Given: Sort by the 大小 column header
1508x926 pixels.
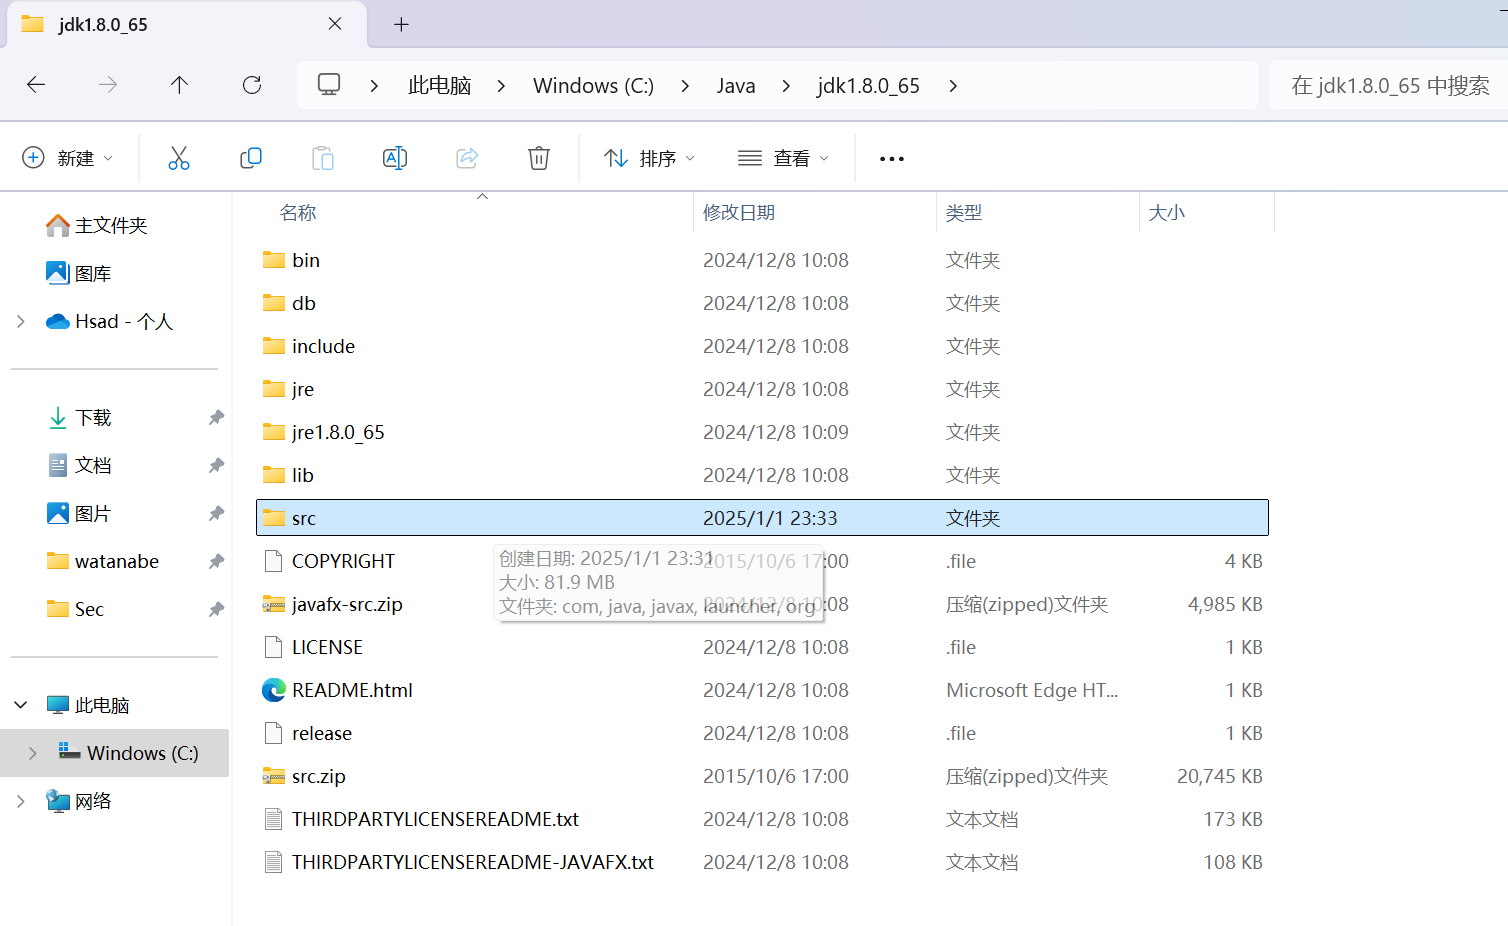Looking at the screenshot, I should [x=1166, y=212].
